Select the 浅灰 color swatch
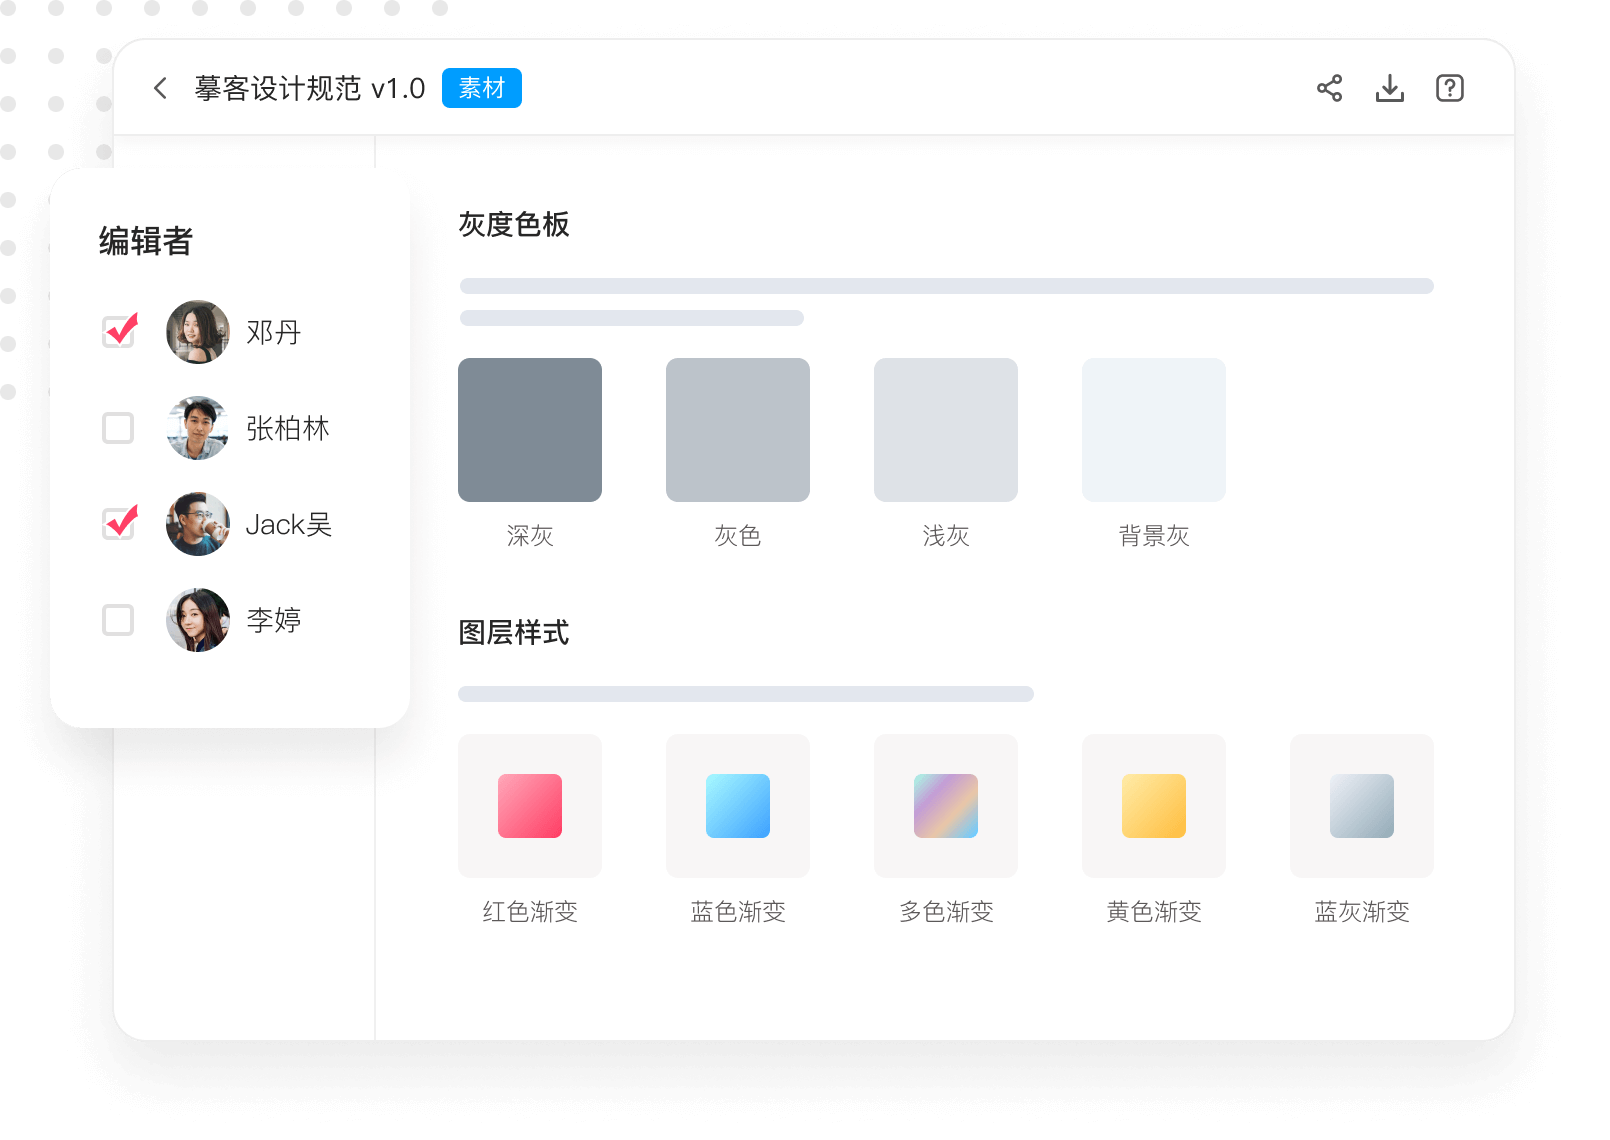 point(946,430)
